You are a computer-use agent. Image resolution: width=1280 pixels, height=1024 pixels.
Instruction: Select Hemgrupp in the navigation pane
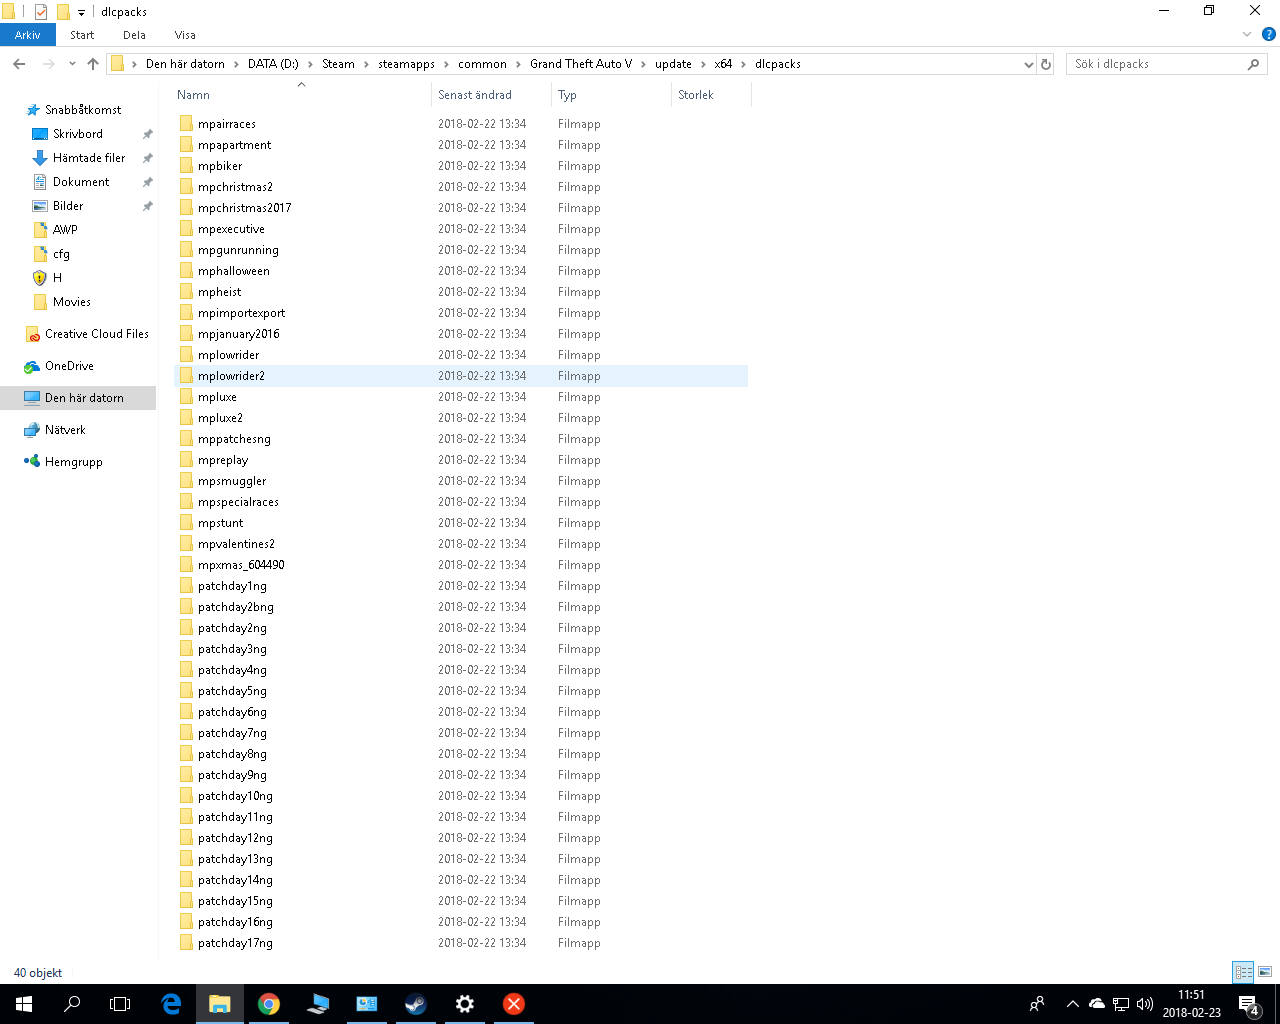click(73, 462)
